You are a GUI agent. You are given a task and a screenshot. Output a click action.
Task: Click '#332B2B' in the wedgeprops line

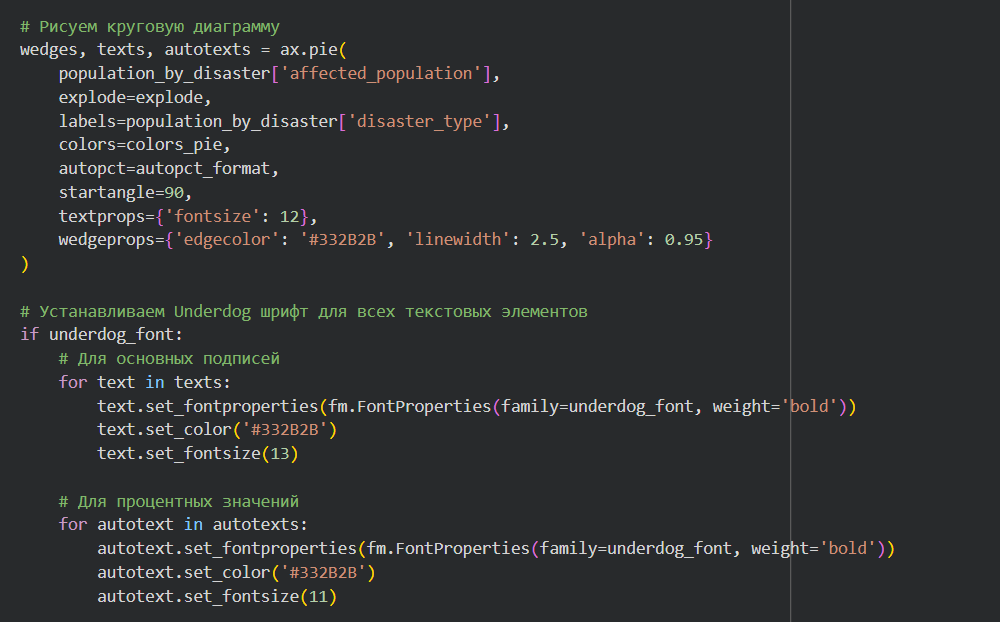pyautogui.click(x=342, y=240)
